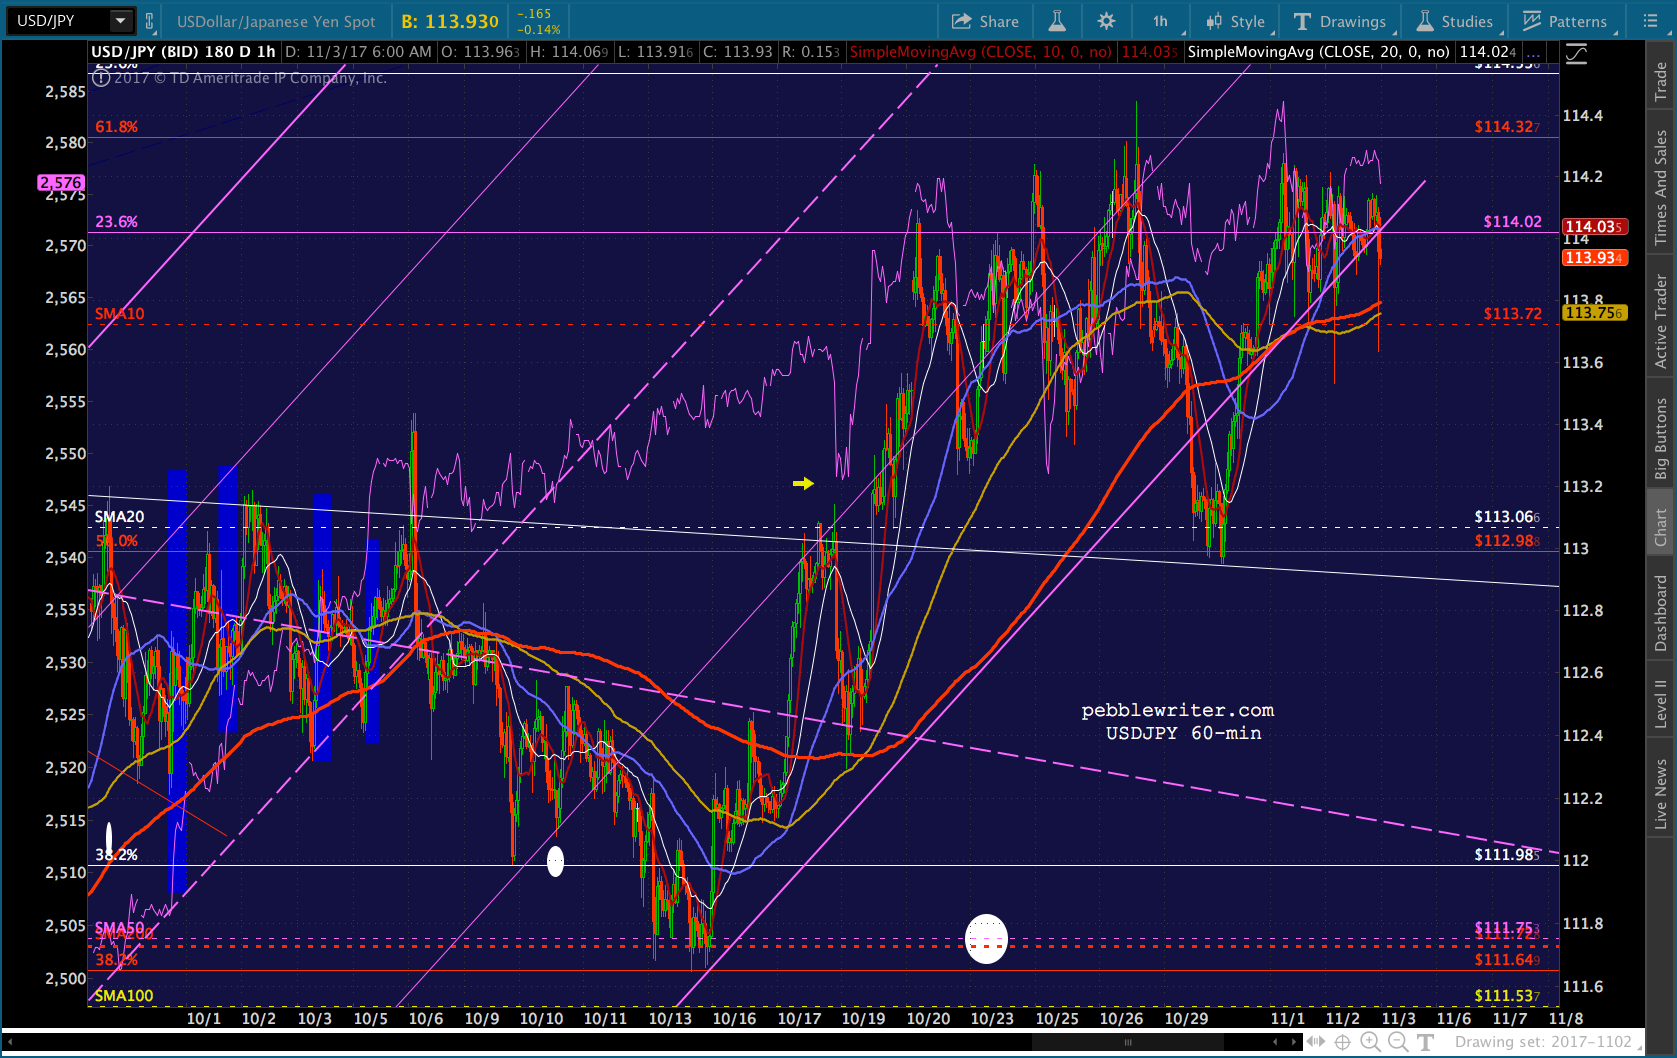Click the symbol link clipboard icon
The height and width of the screenshot is (1058, 1677).
click(x=150, y=21)
